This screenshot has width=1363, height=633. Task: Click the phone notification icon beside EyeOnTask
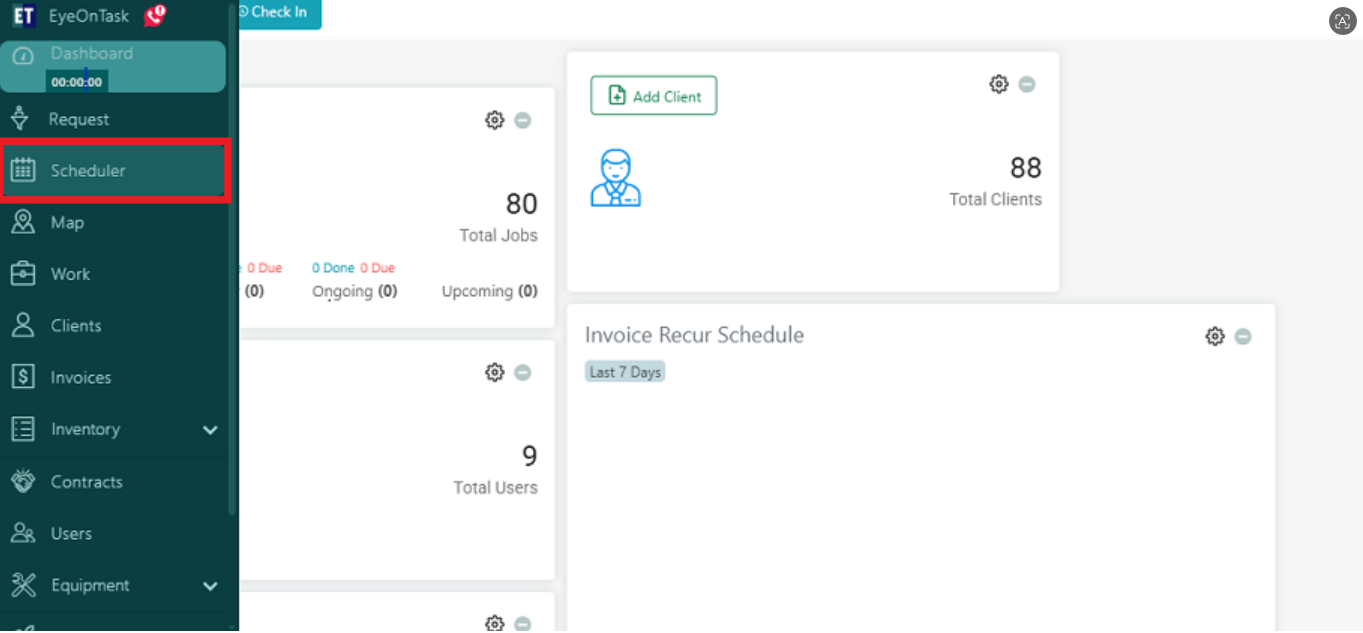pyautogui.click(x=154, y=15)
